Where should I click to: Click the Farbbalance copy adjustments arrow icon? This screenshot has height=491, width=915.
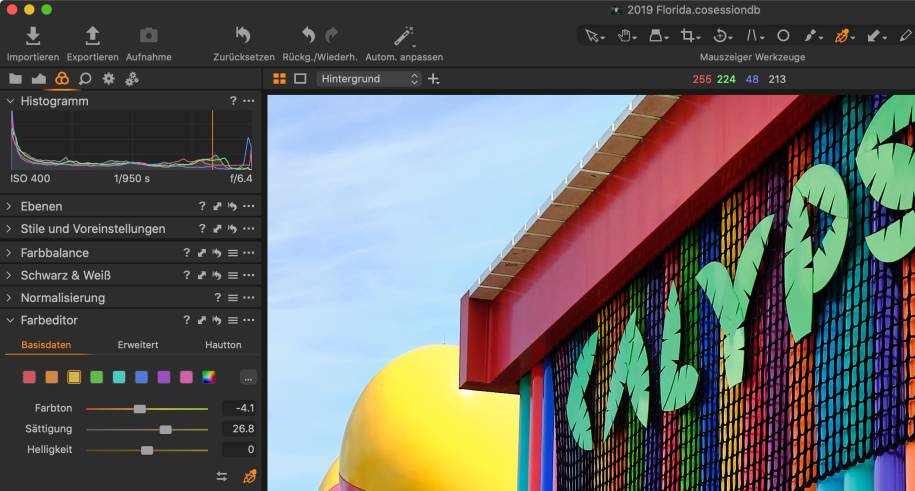(201, 253)
